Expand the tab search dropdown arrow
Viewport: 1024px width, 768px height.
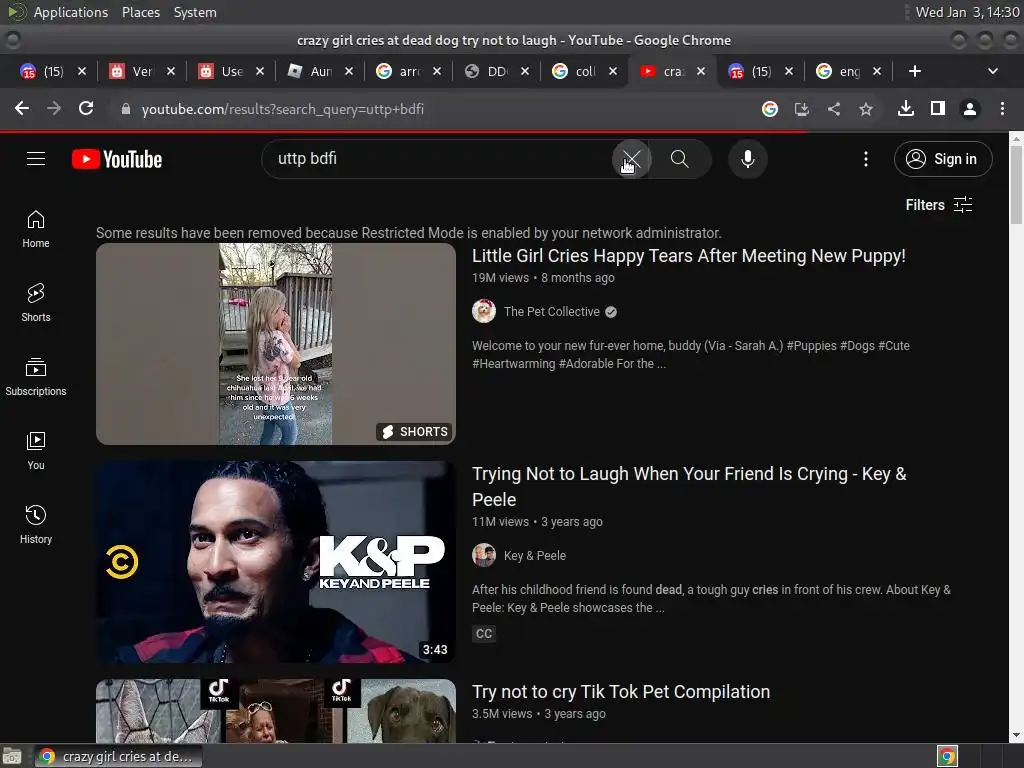tap(993, 71)
